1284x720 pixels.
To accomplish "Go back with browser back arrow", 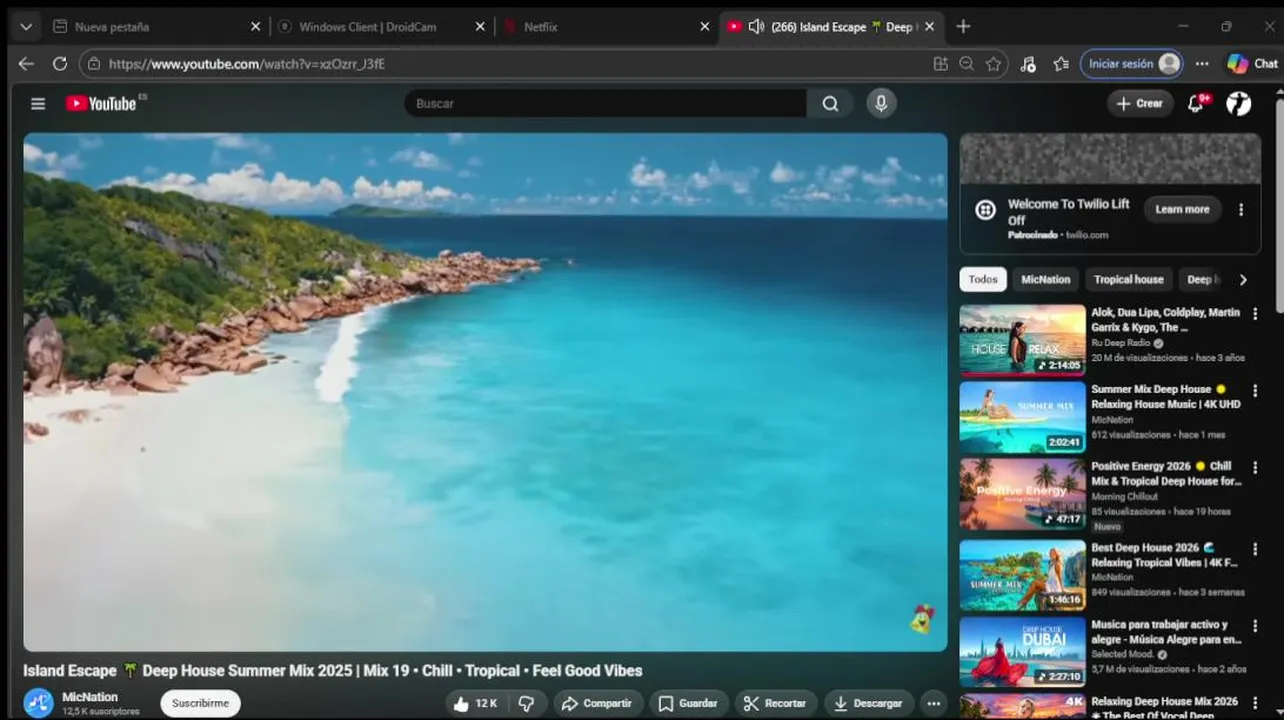I will pyautogui.click(x=26, y=64).
